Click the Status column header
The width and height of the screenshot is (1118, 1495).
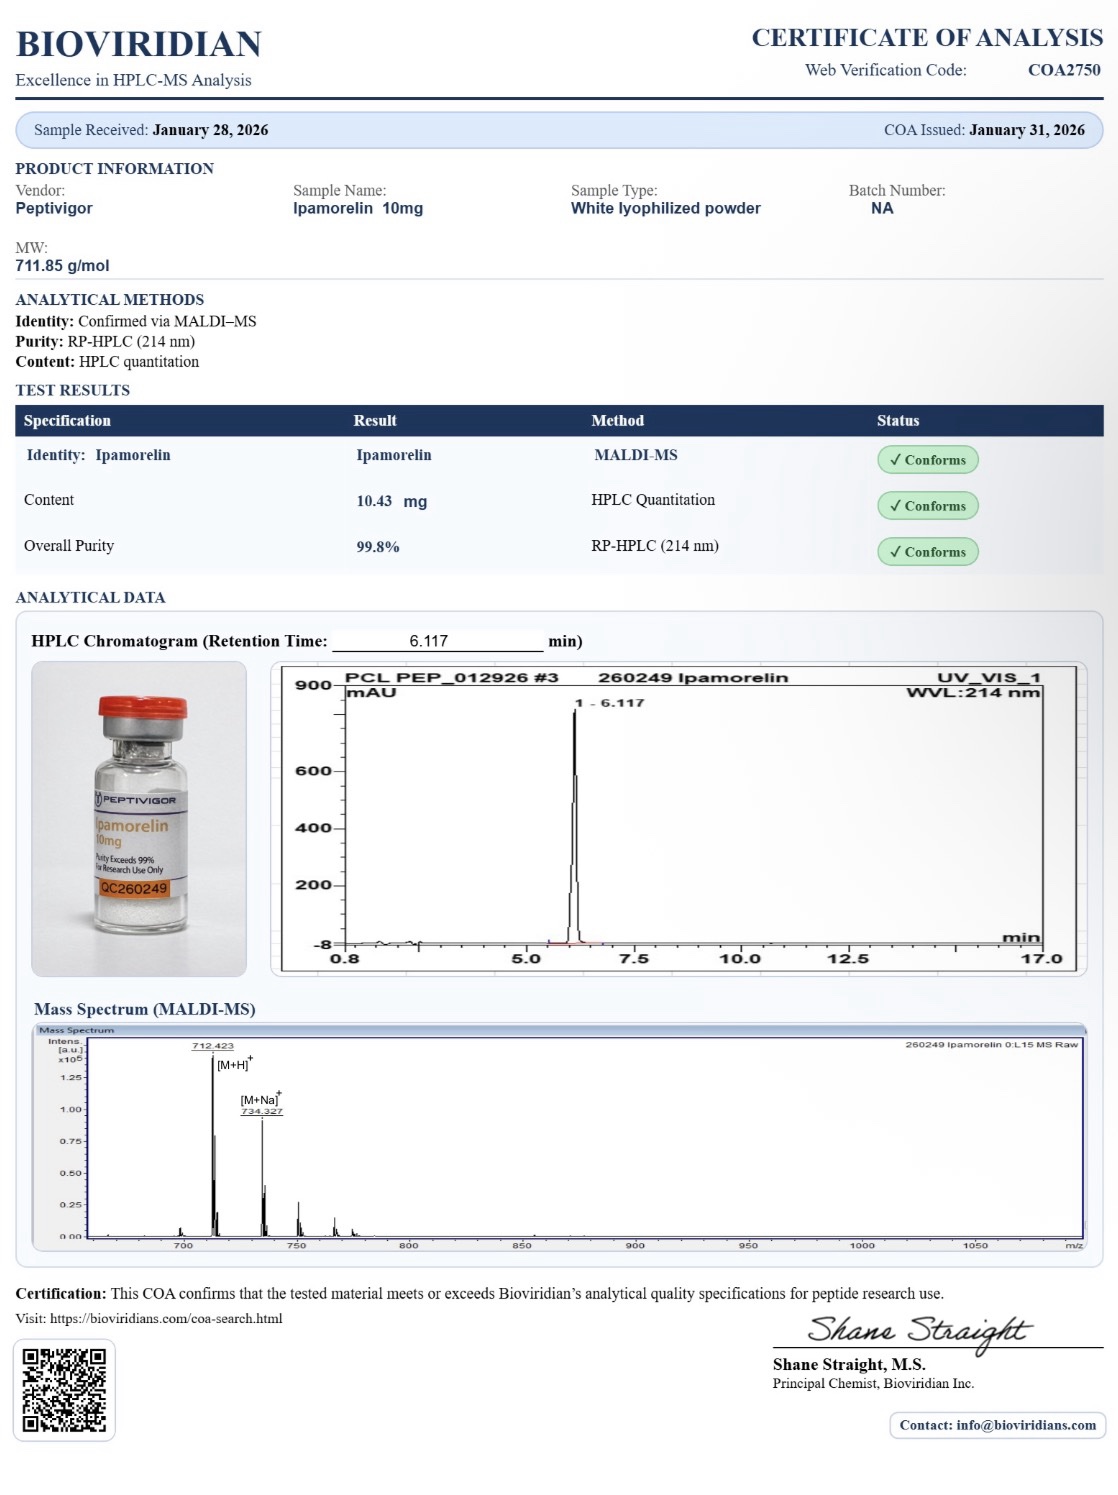[897, 421]
